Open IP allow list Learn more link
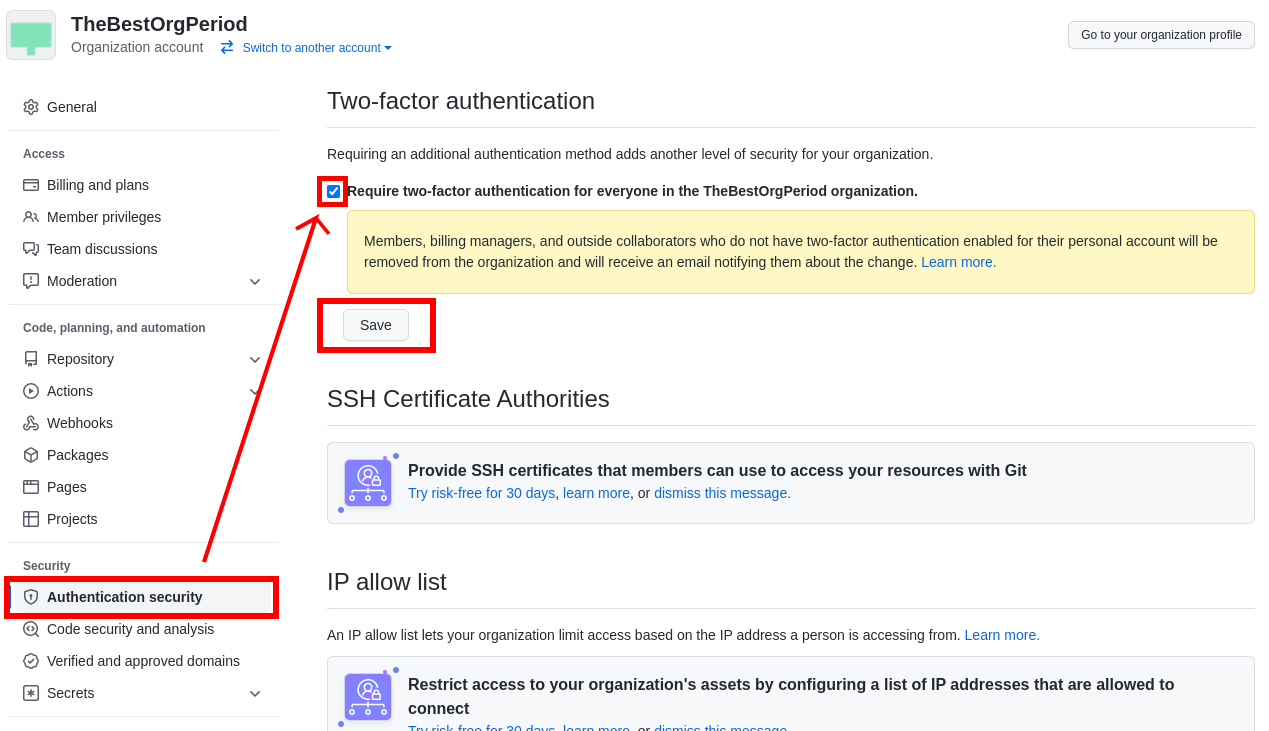 coord(1002,635)
